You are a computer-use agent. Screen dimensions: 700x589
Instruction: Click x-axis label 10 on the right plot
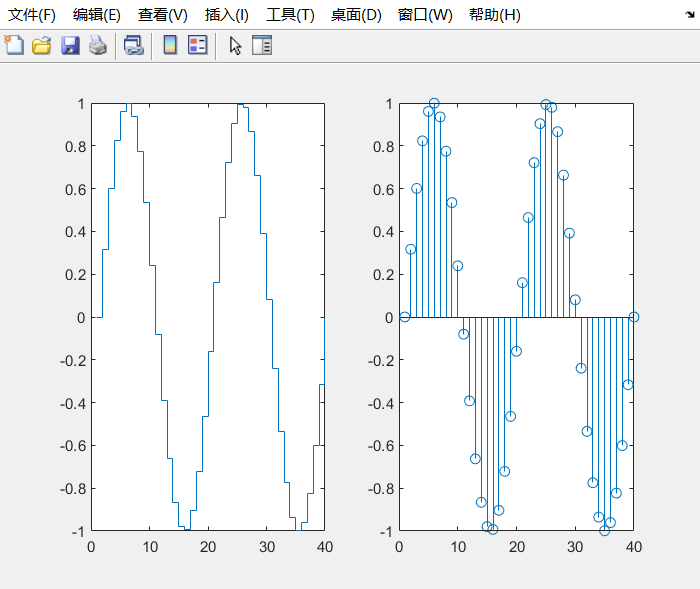click(x=458, y=547)
